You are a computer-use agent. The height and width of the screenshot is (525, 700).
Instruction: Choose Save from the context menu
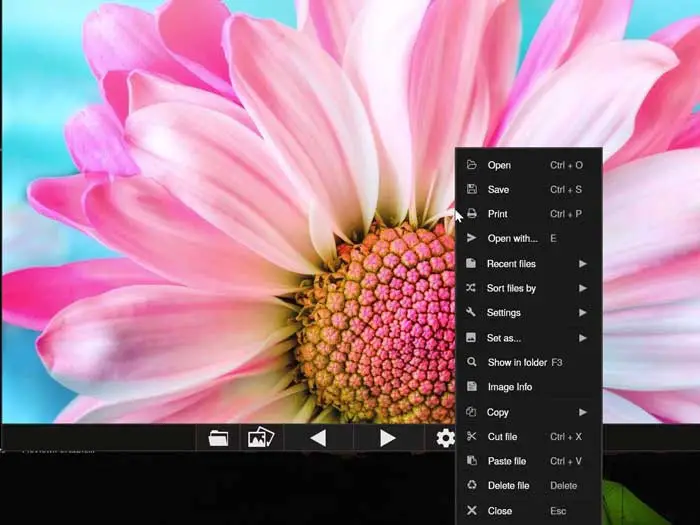pos(529,189)
